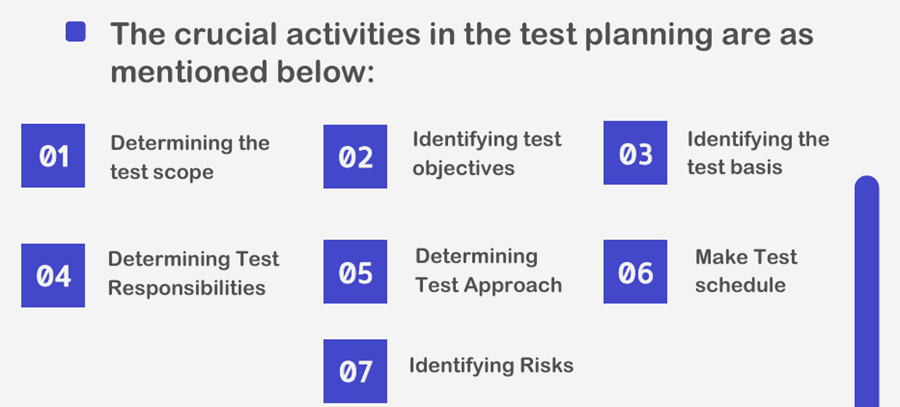The width and height of the screenshot is (900, 407).
Task: Click the vertical purple bar on the right
Action: [x=867, y=300]
